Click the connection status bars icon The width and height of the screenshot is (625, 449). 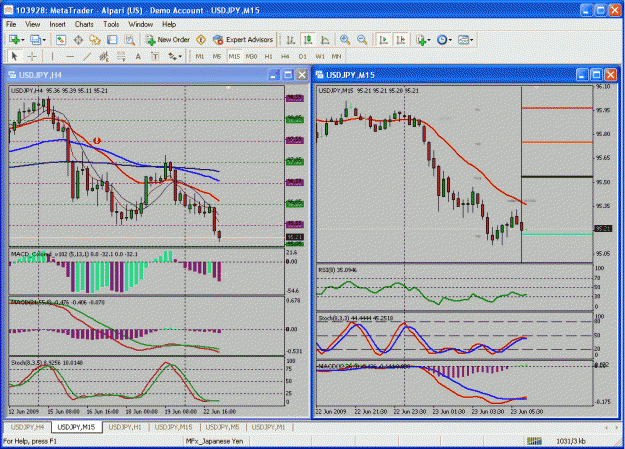(x=534, y=441)
